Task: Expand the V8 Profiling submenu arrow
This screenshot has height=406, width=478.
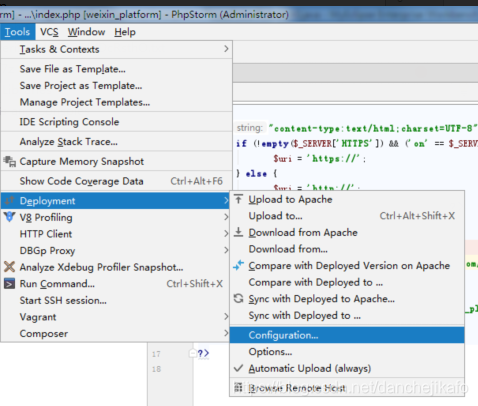Action: [x=226, y=217]
